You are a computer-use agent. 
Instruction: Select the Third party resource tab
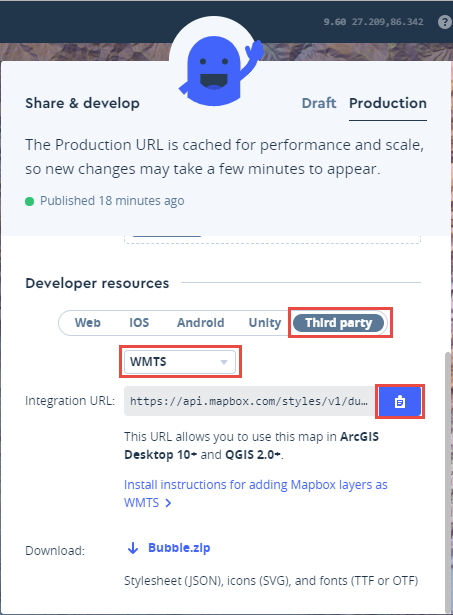point(338,323)
